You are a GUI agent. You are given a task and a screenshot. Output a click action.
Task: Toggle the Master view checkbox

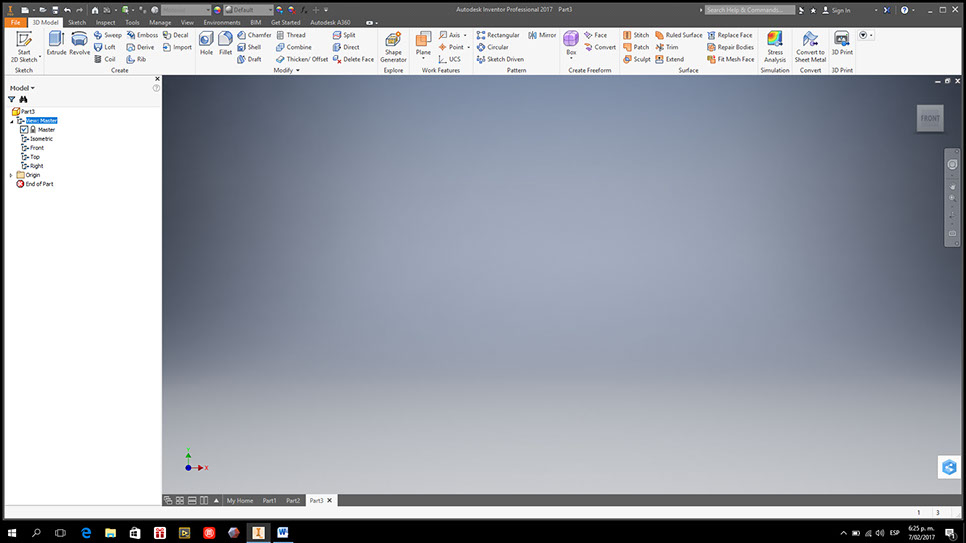[24, 129]
